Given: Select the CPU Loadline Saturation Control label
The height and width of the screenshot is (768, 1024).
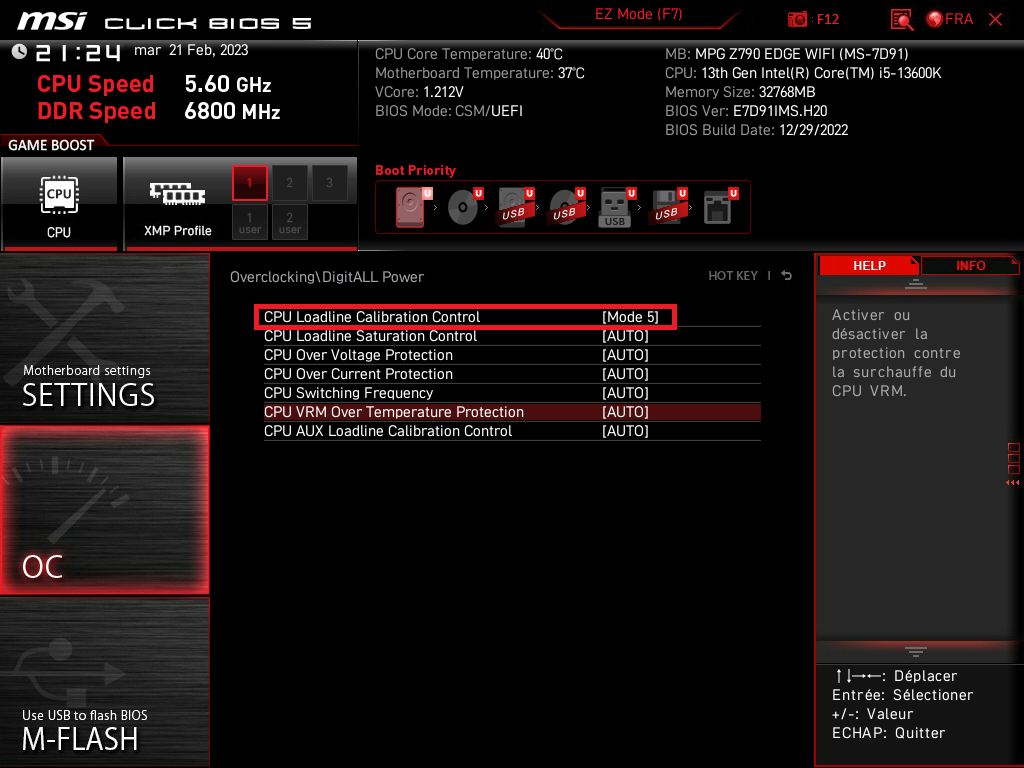Looking at the screenshot, I should (x=370, y=336).
